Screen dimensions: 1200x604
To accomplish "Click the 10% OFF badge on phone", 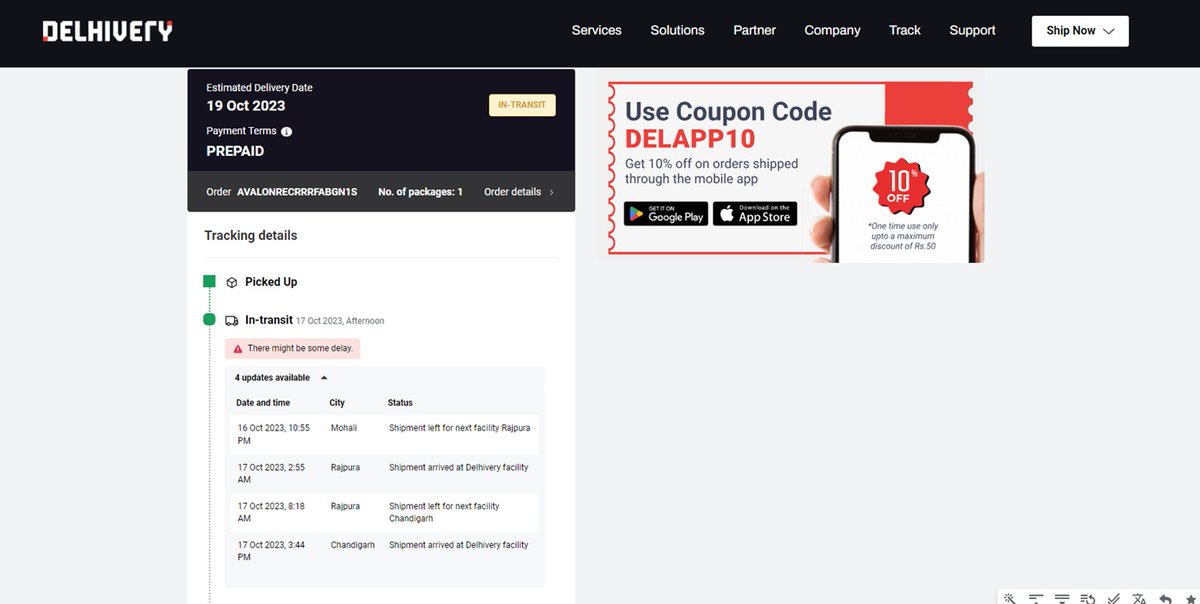I will (x=901, y=186).
